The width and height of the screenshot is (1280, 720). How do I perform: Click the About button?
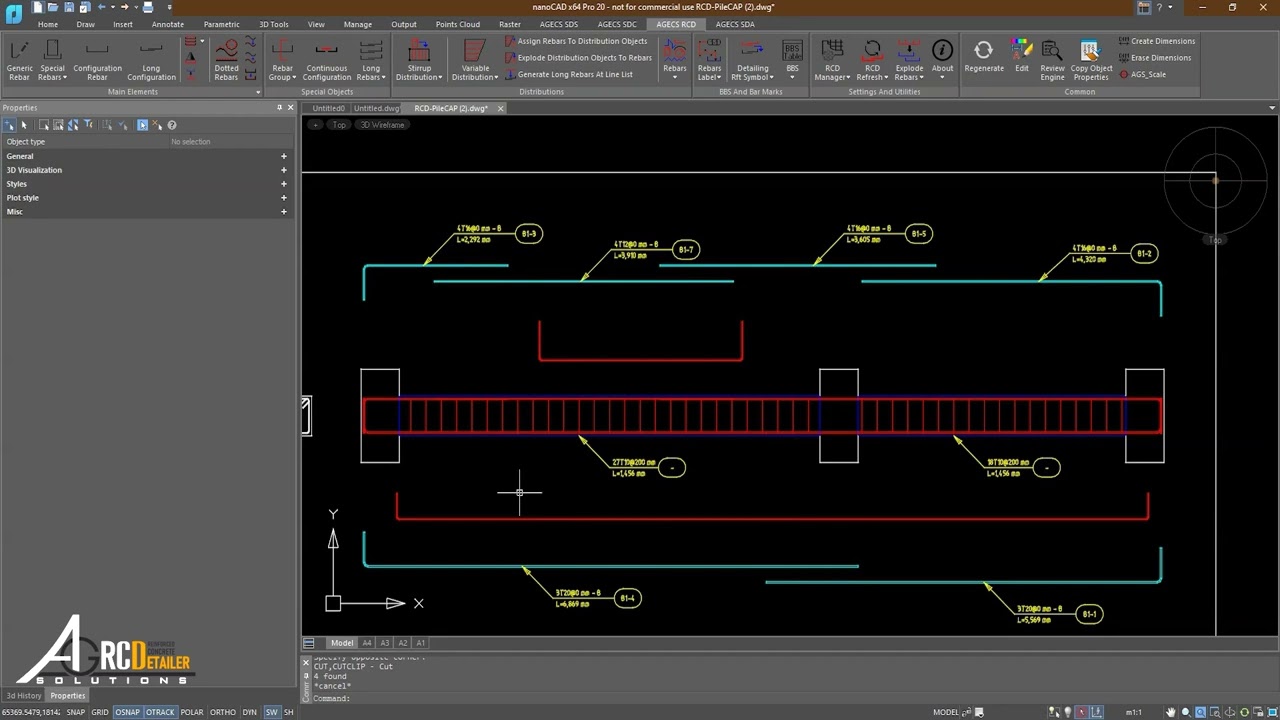pos(942,58)
